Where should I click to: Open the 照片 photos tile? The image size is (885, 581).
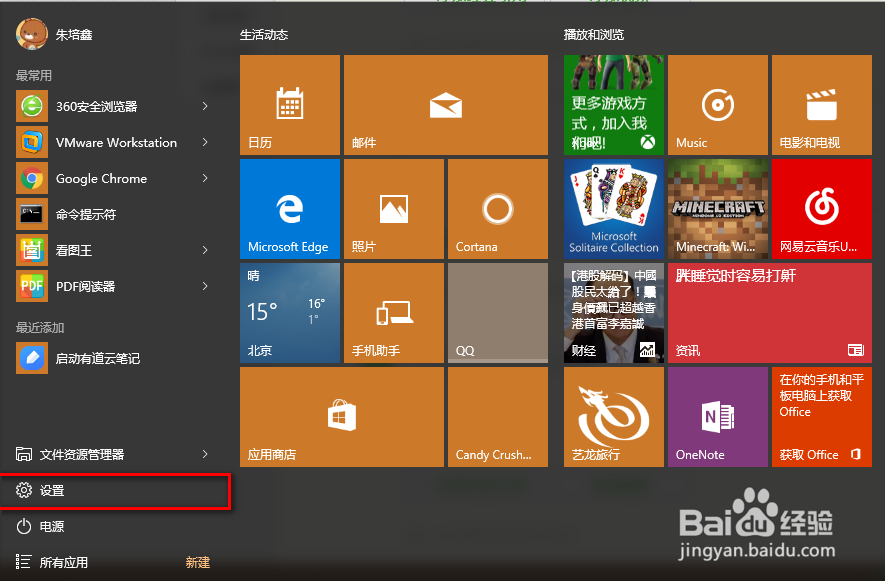pos(394,209)
